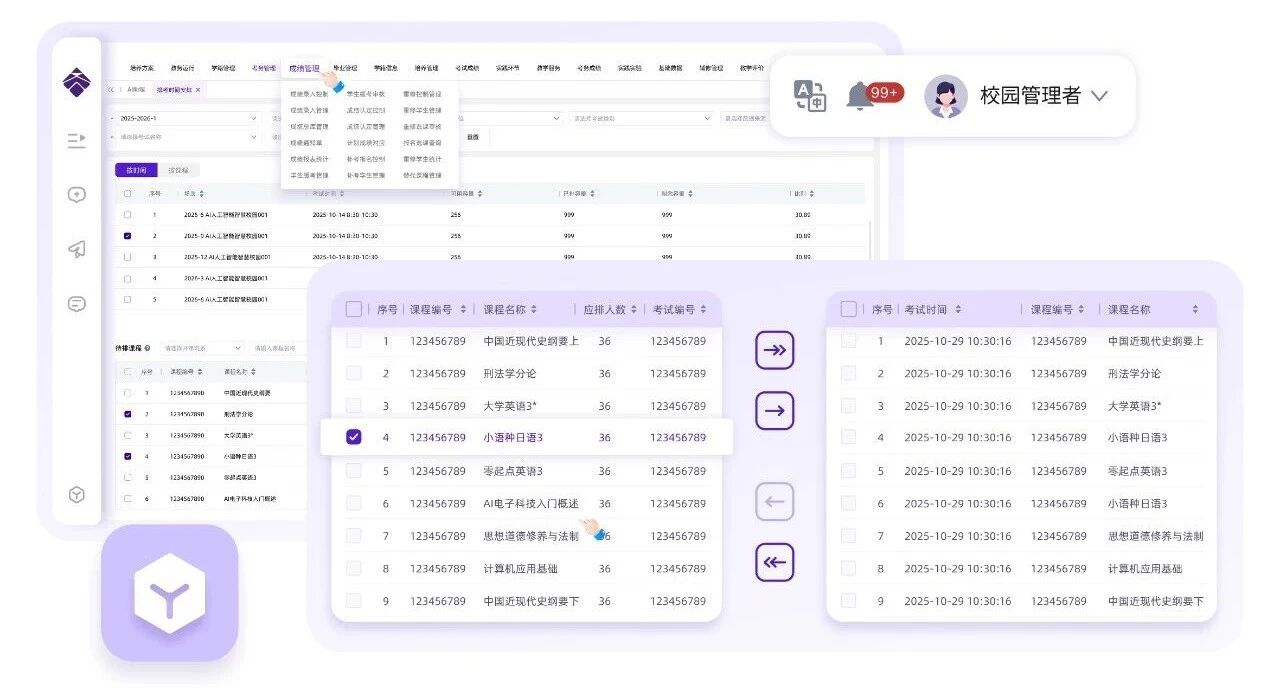Toggle select-all checkbox in right table header
The height and width of the screenshot is (688, 1280).
tap(849, 309)
